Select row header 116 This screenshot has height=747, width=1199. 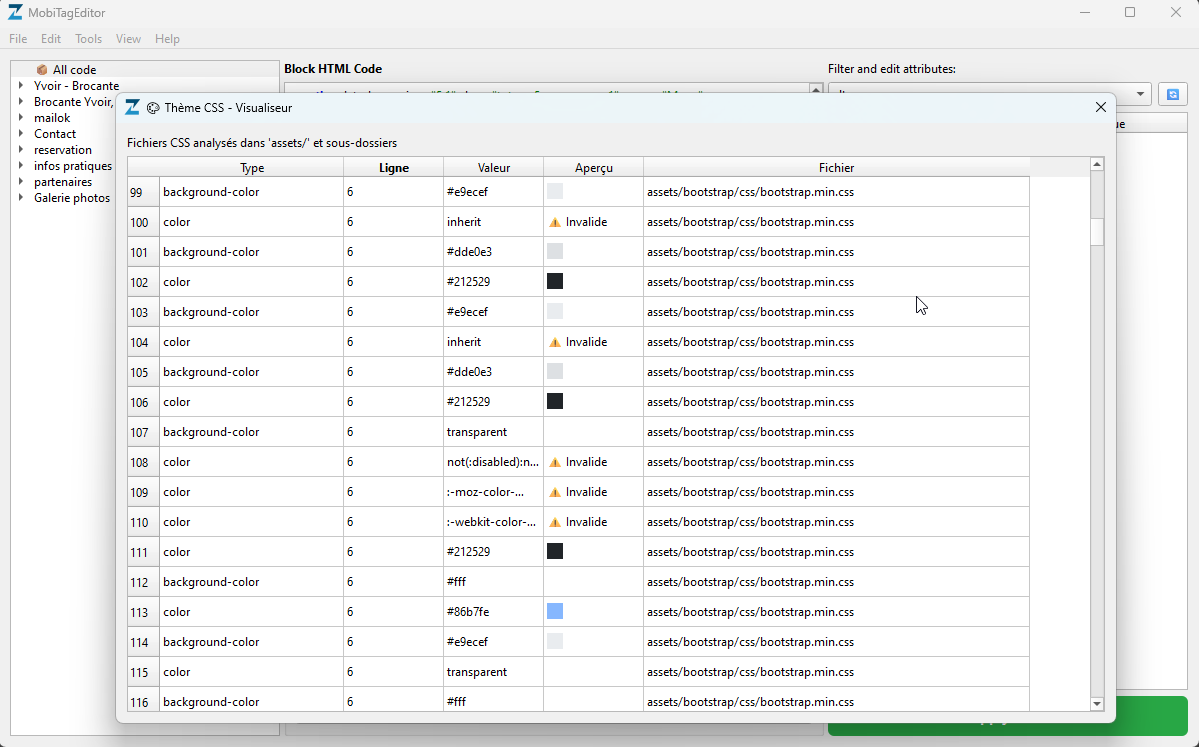(x=143, y=701)
